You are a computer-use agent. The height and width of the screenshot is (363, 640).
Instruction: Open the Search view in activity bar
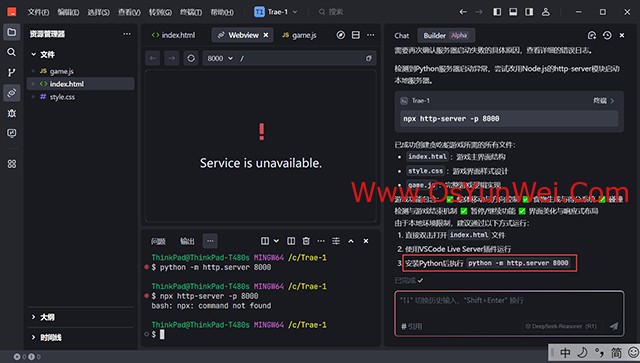(x=11, y=52)
